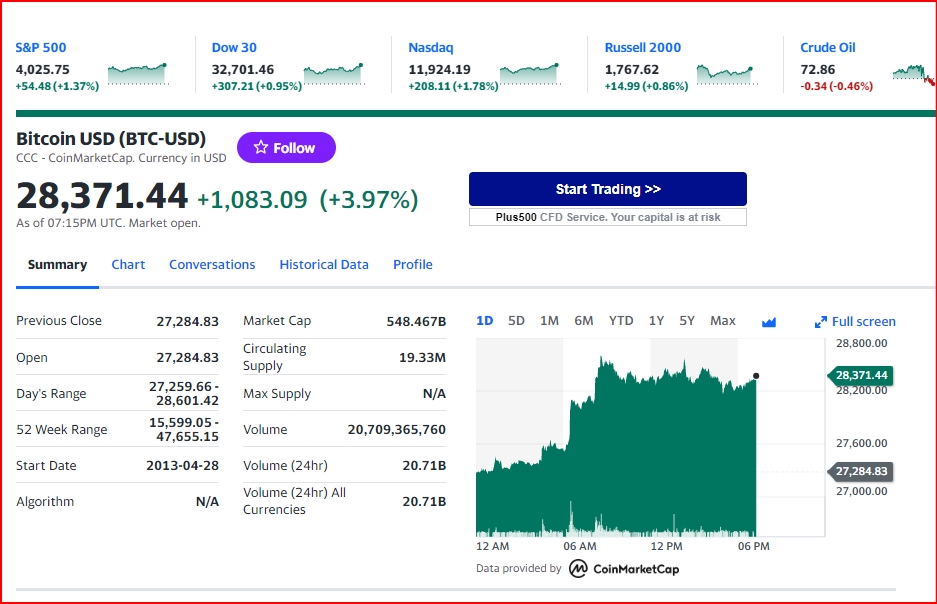Click the Start Trading button
Image resolution: width=937 pixels, height=604 pixels.
[x=608, y=189]
